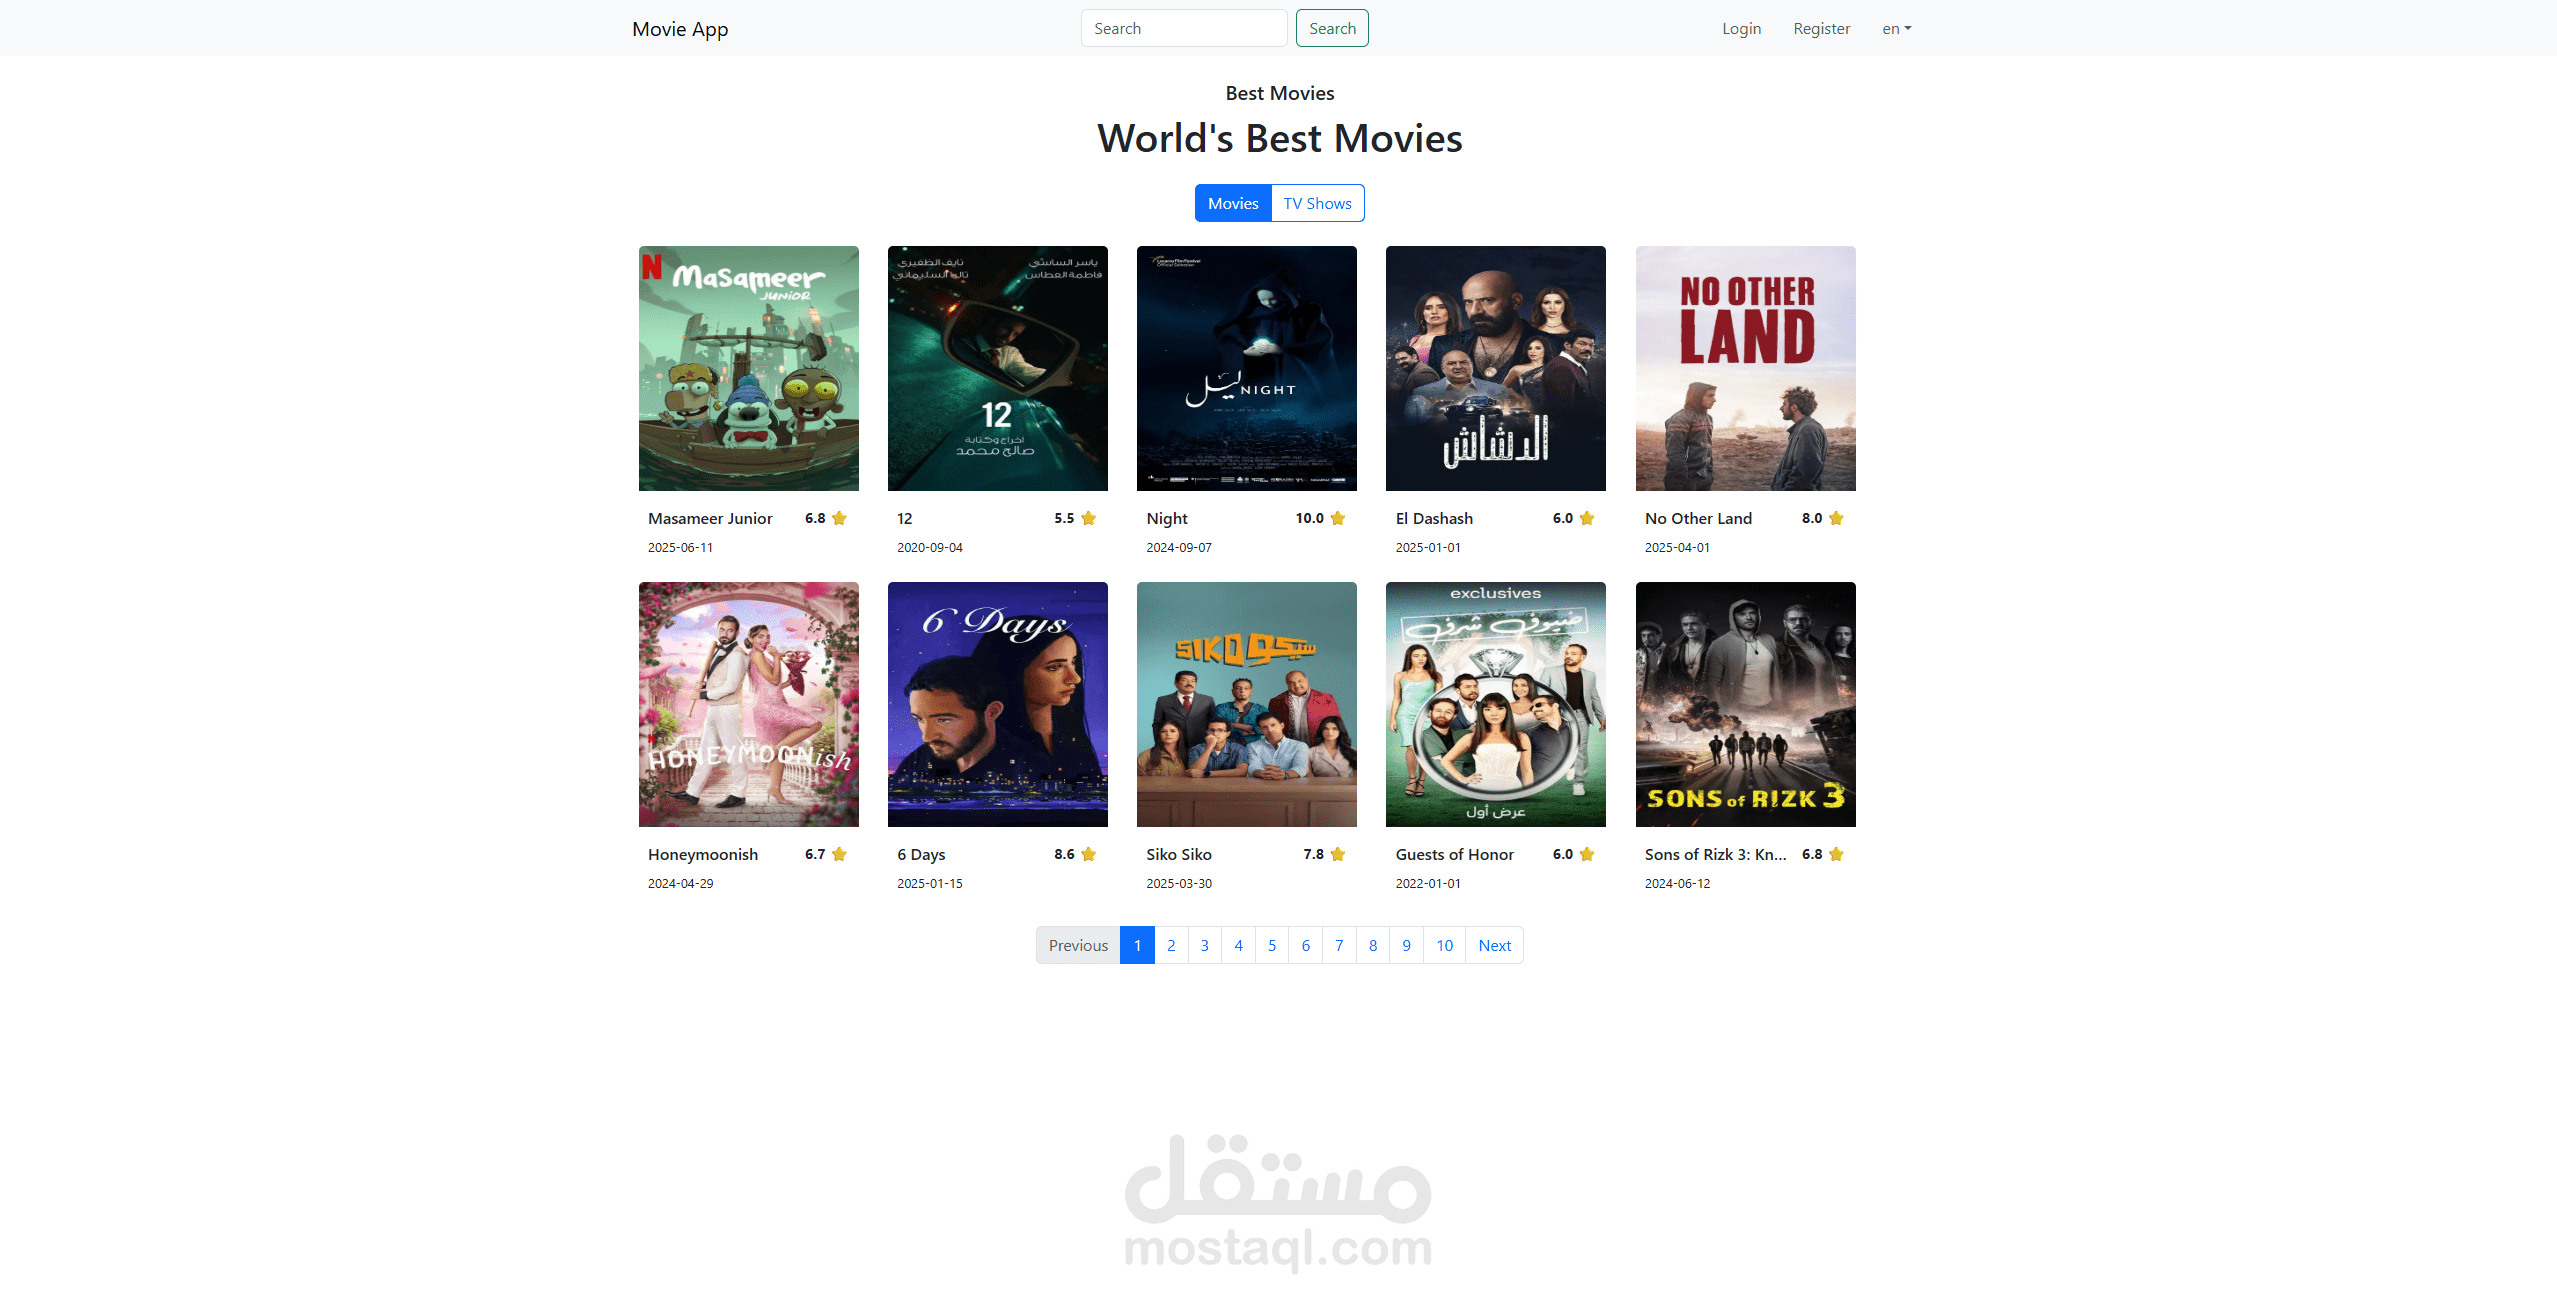This screenshot has width=2557, height=1301.
Task: Open the Sons of Rizk 3 poster
Action: click(x=1746, y=704)
